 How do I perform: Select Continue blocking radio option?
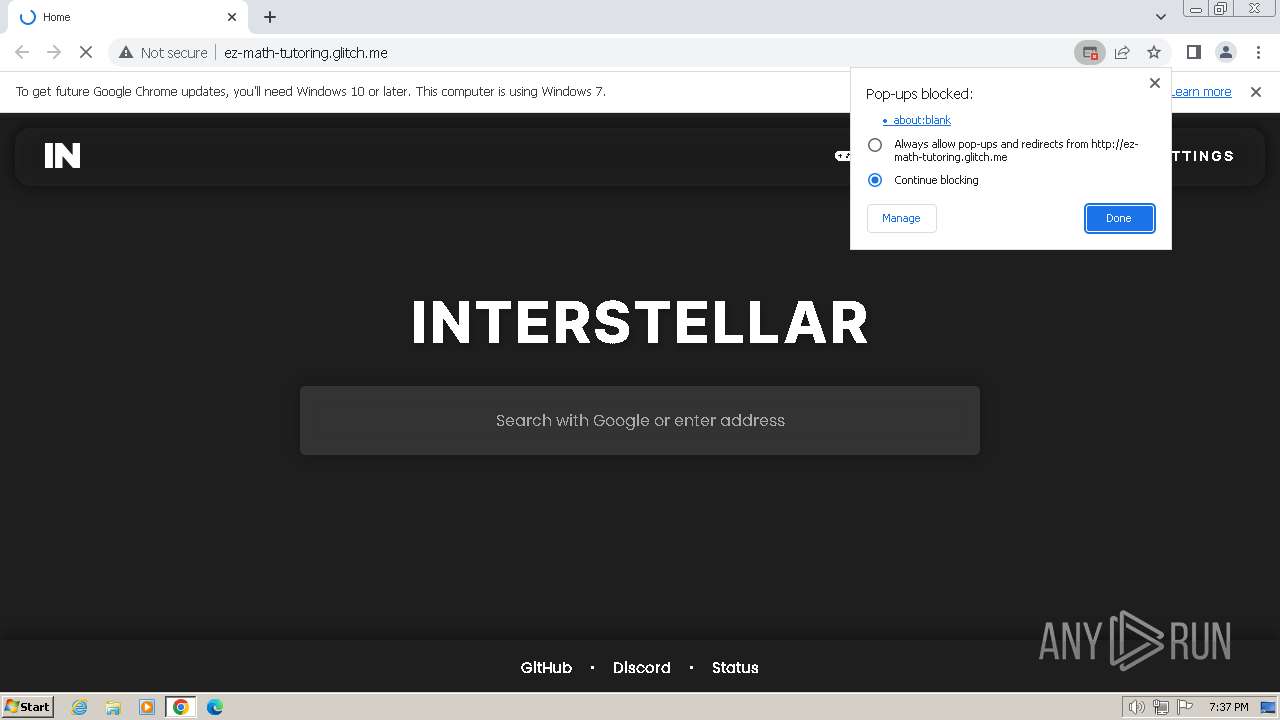coord(875,180)
